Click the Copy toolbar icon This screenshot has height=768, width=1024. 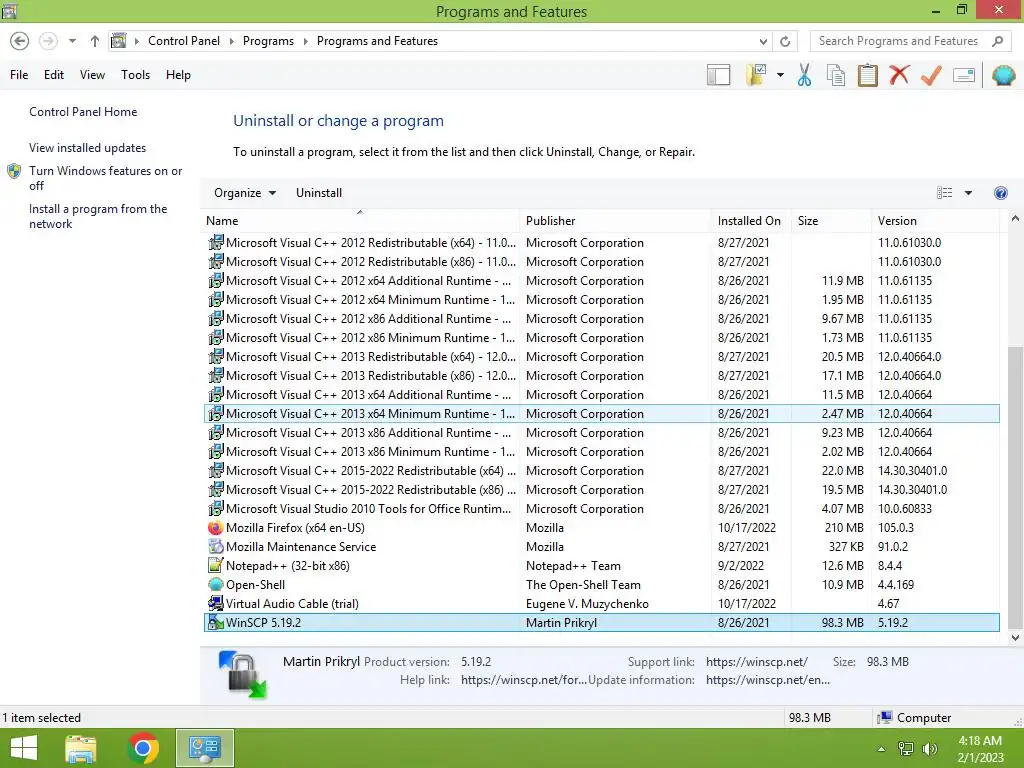(x=836, y=75)
